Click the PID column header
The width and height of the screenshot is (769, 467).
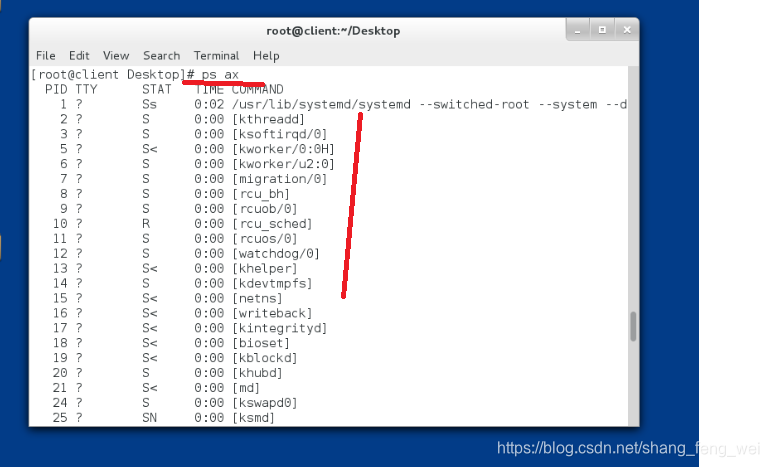(x=56, y=89)
